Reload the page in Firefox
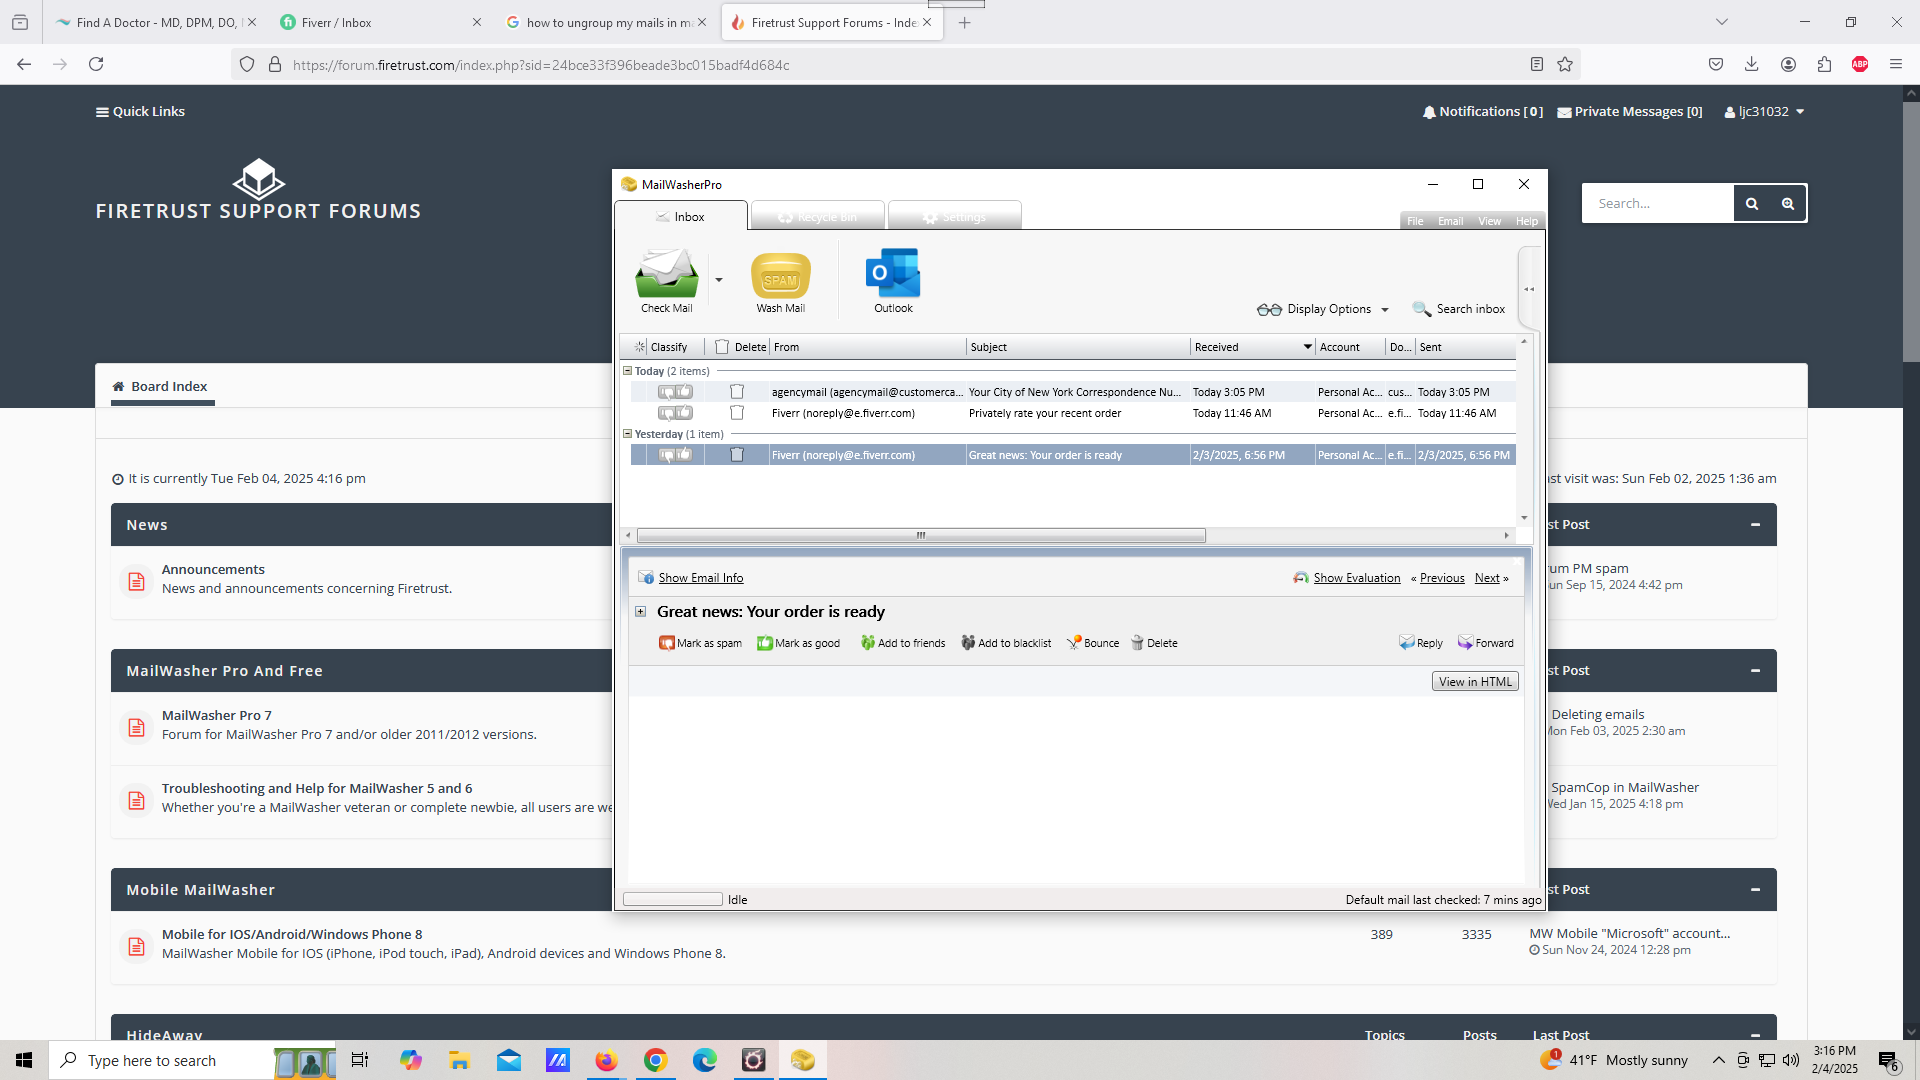The height and width of the screenshot is (1080, 1920). click(x=96, y=64)
